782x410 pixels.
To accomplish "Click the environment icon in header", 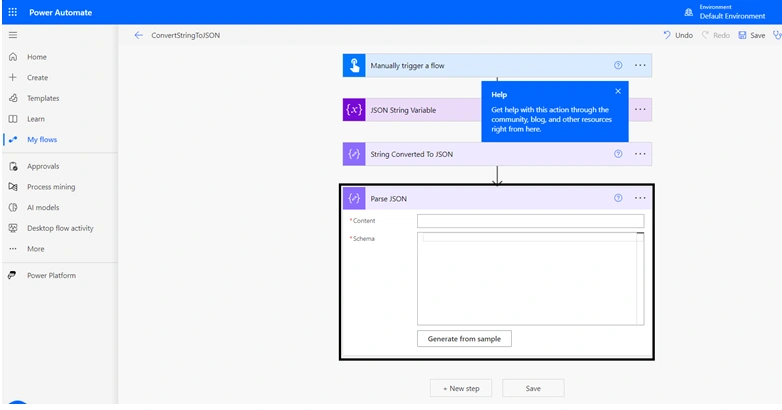I will point(688,12).
